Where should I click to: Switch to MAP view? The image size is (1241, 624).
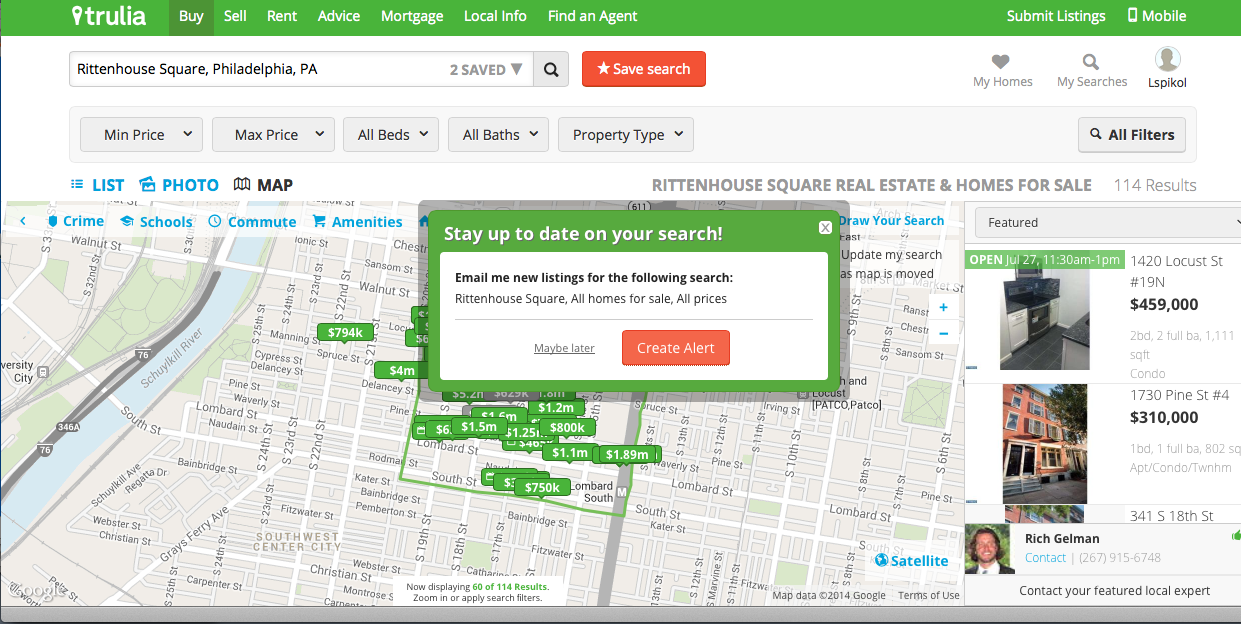click(x=263, y=185)
